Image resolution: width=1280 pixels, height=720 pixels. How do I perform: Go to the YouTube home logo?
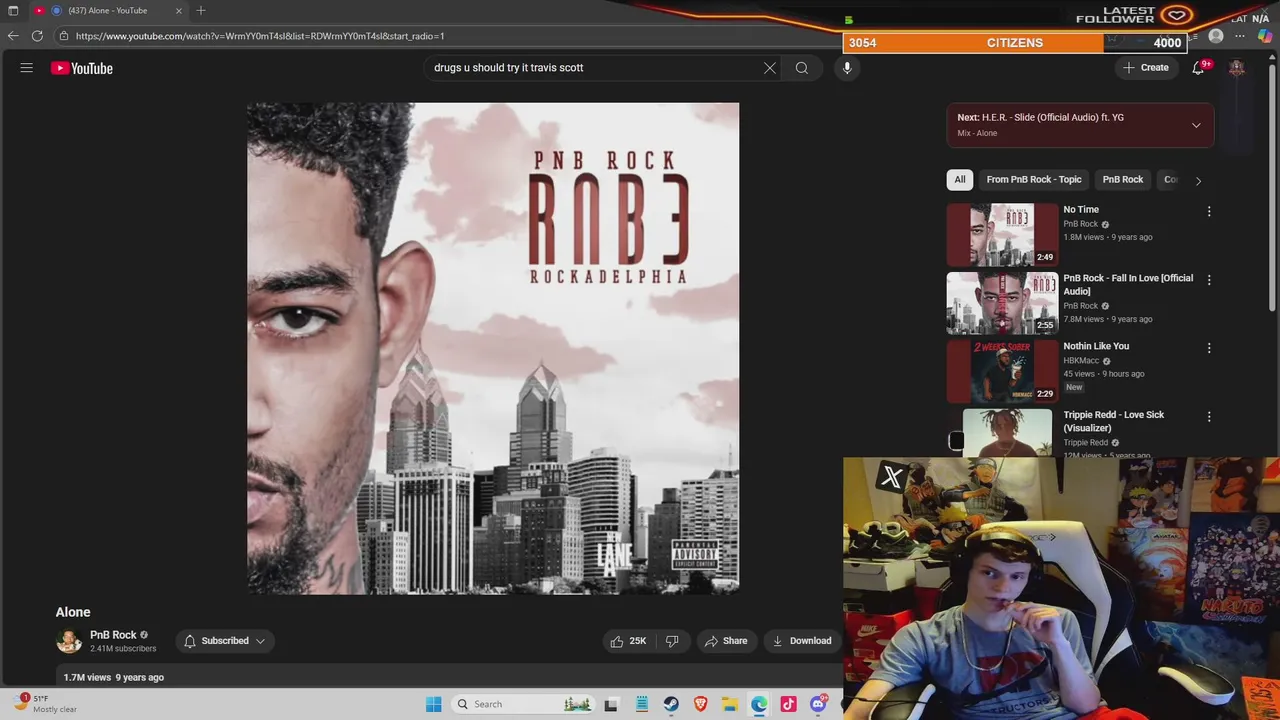point(82,68)
